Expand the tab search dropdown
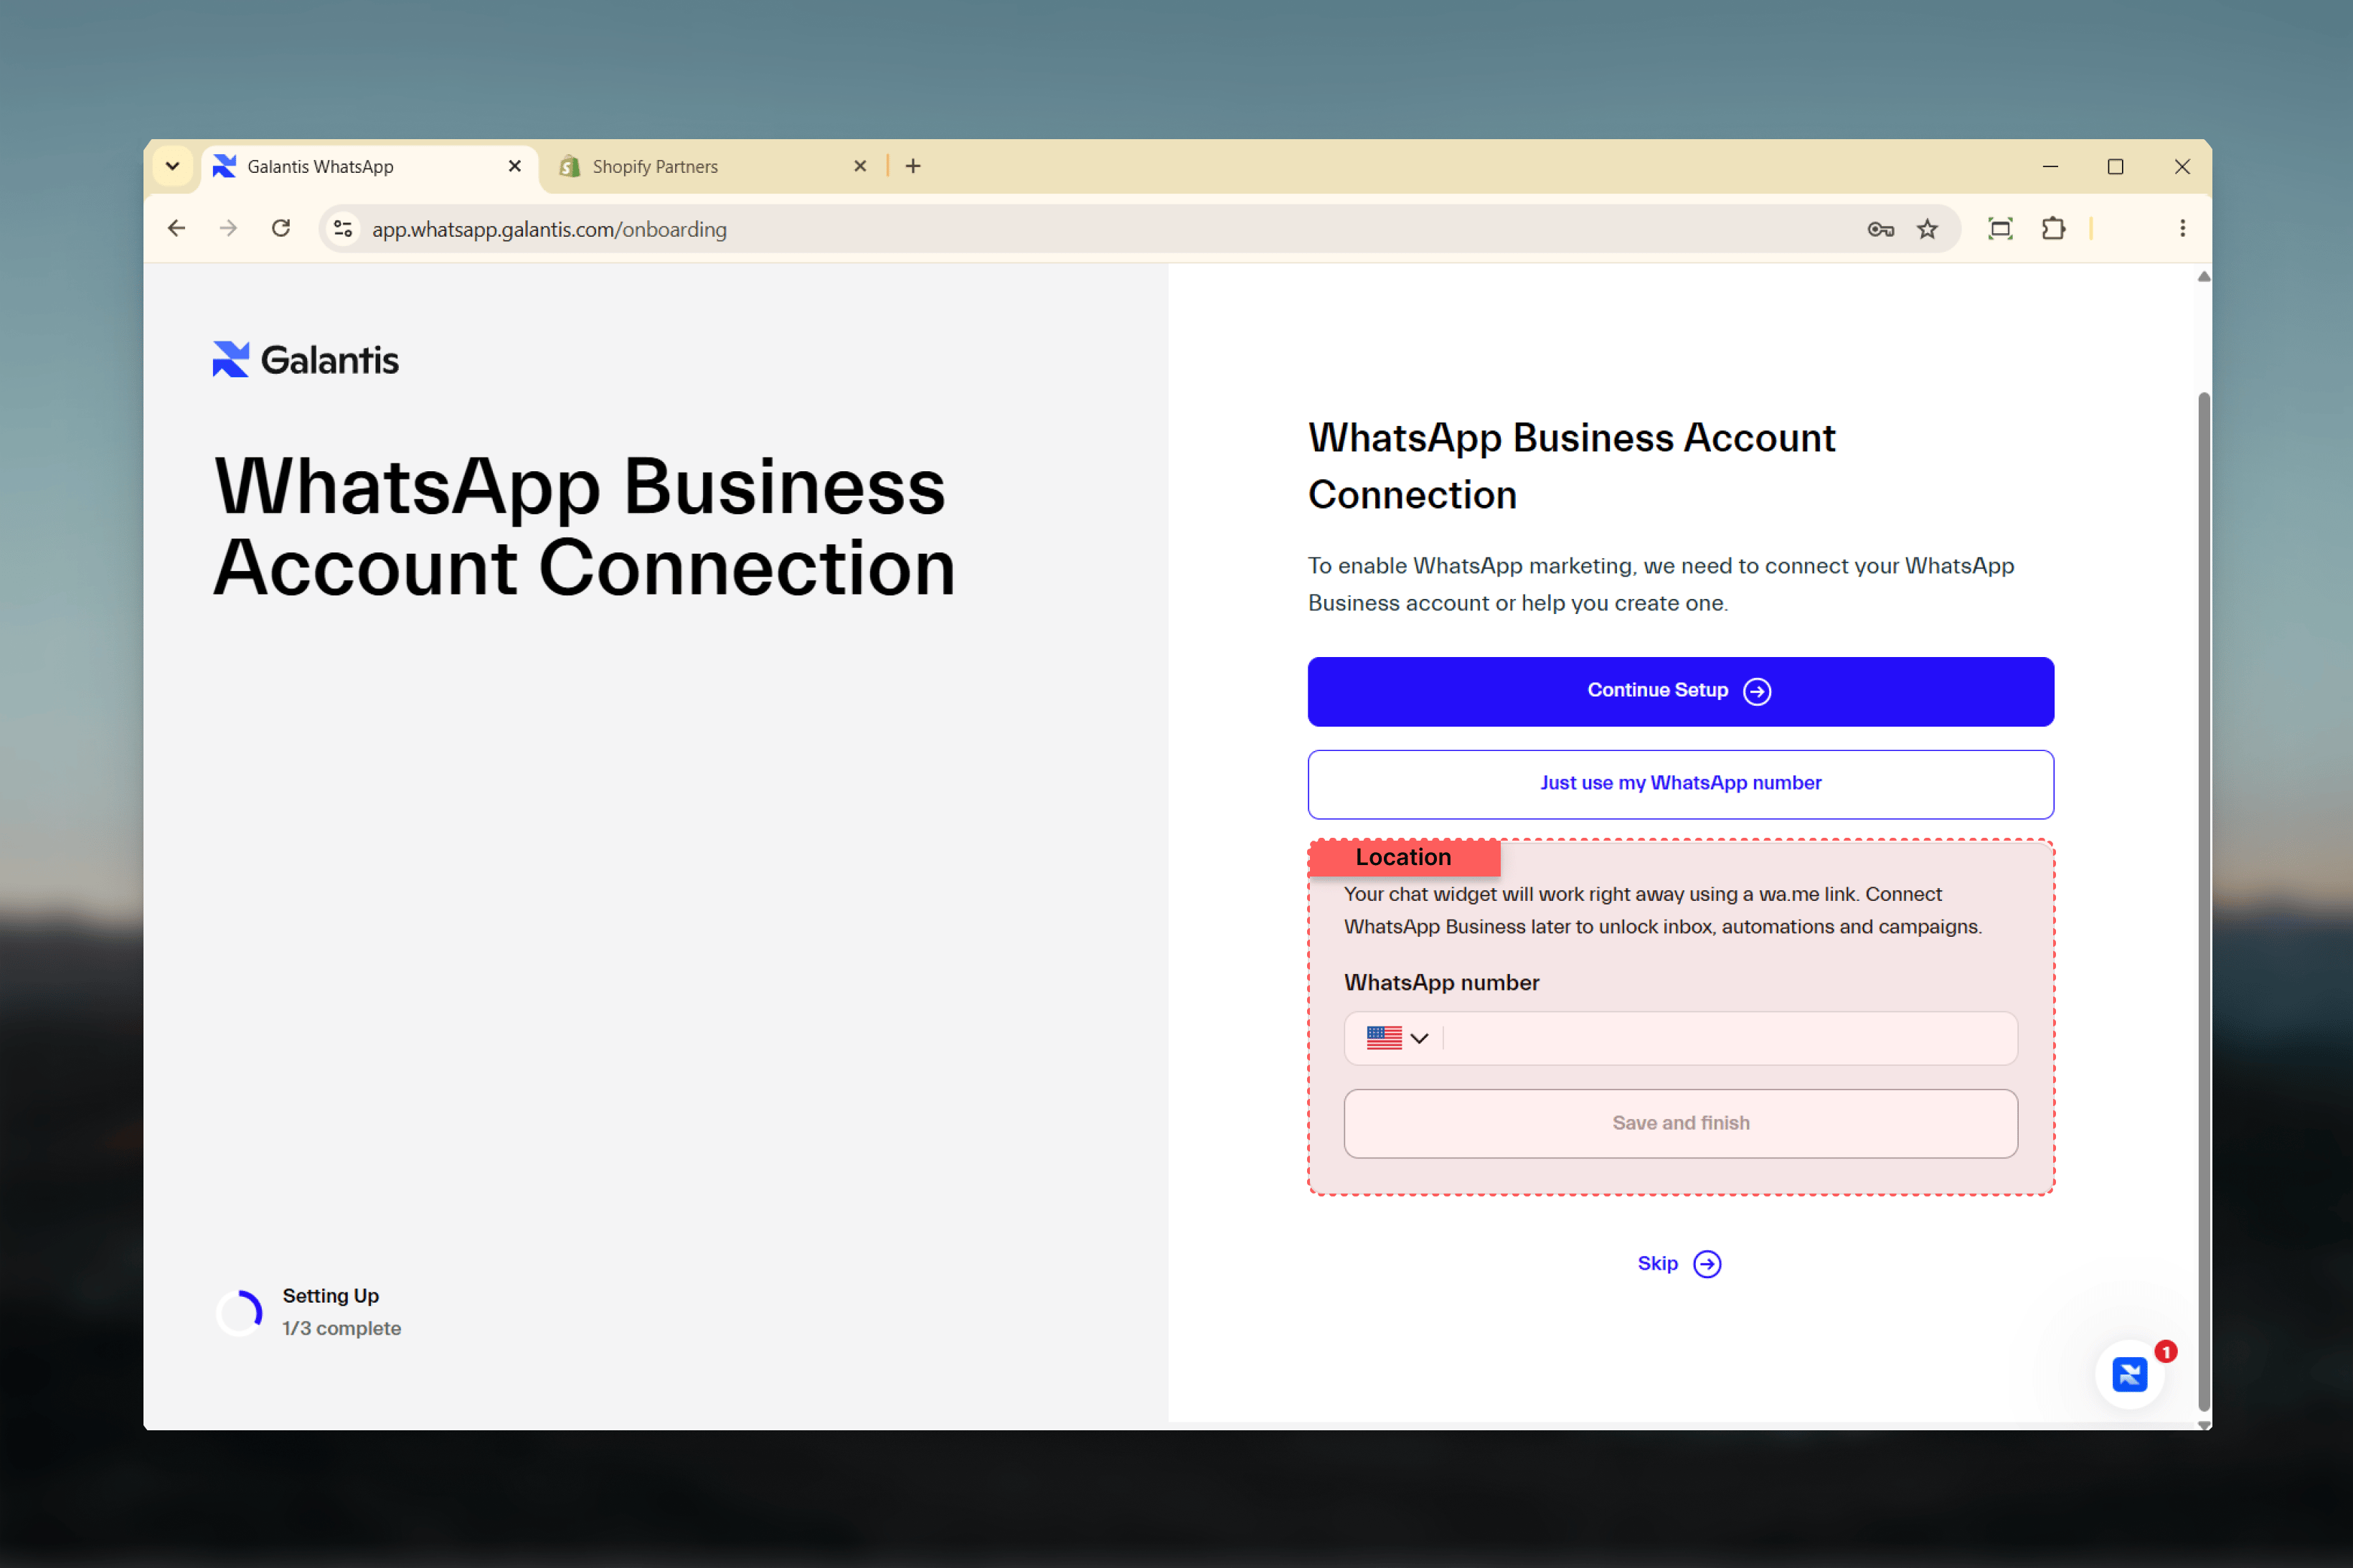Image resolution: width=2353 pixels, height=1568 pixels. pyautogui.click(x=172, y=166)
